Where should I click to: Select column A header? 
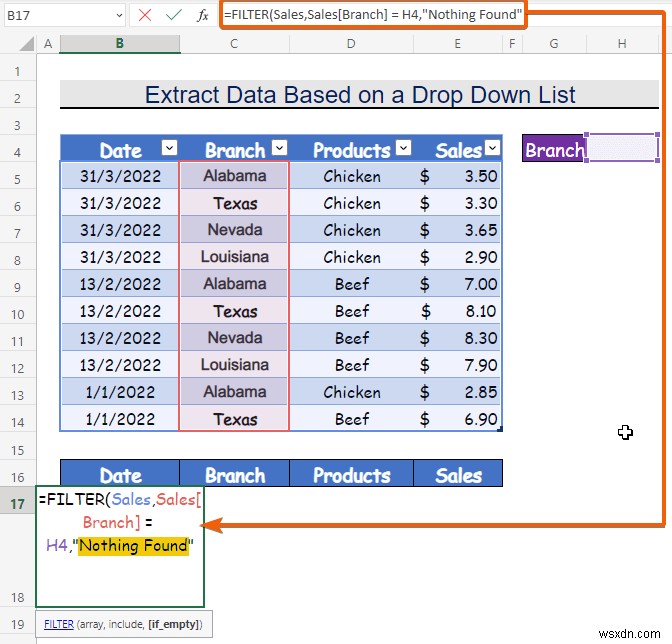point(48,43)
